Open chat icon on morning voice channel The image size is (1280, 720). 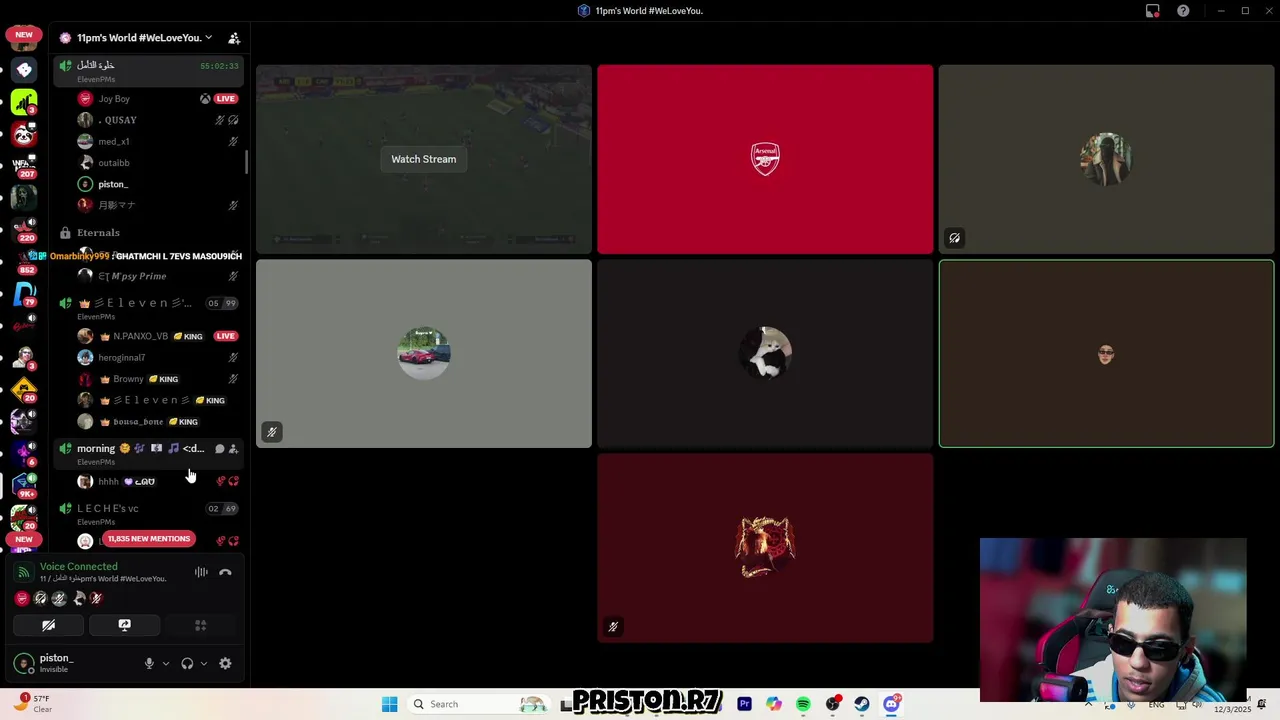tap(220, 449)
